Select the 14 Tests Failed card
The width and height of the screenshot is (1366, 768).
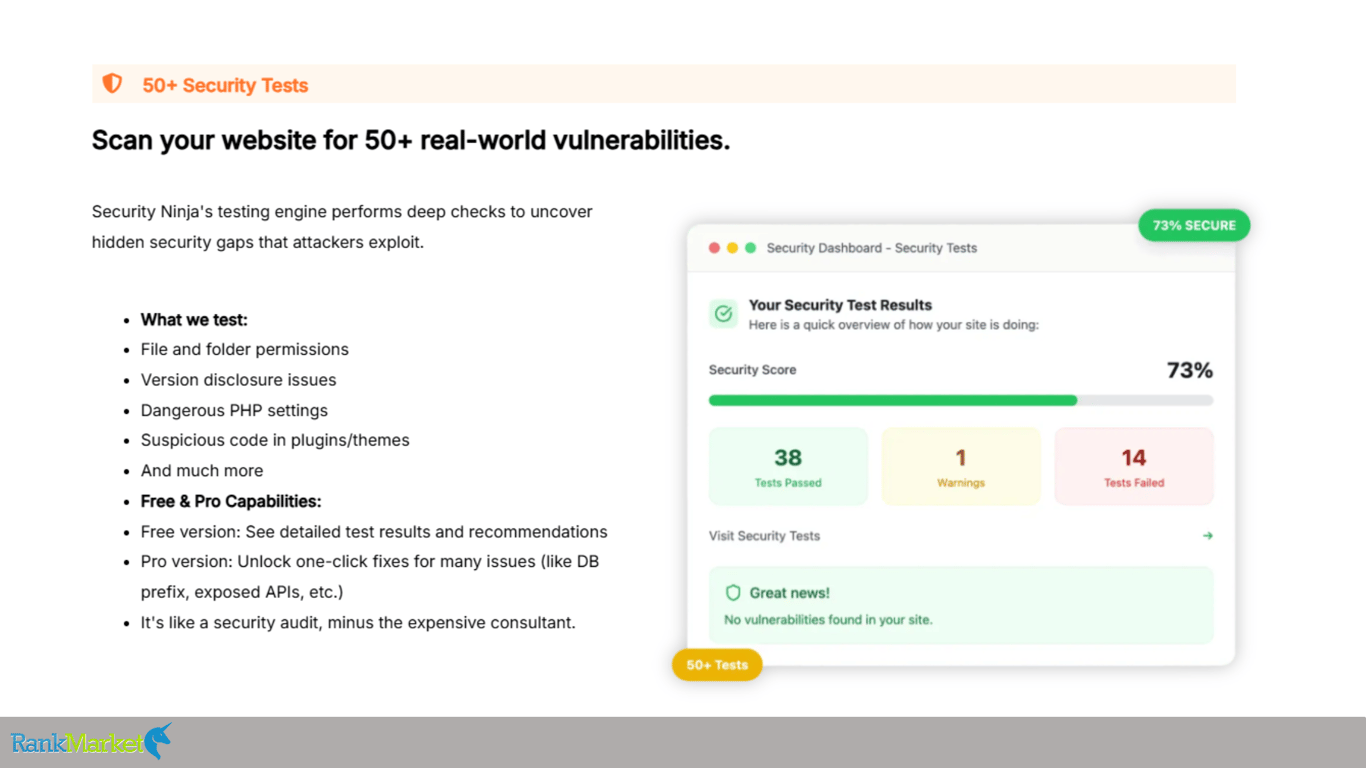click(x=1134, y=467)
